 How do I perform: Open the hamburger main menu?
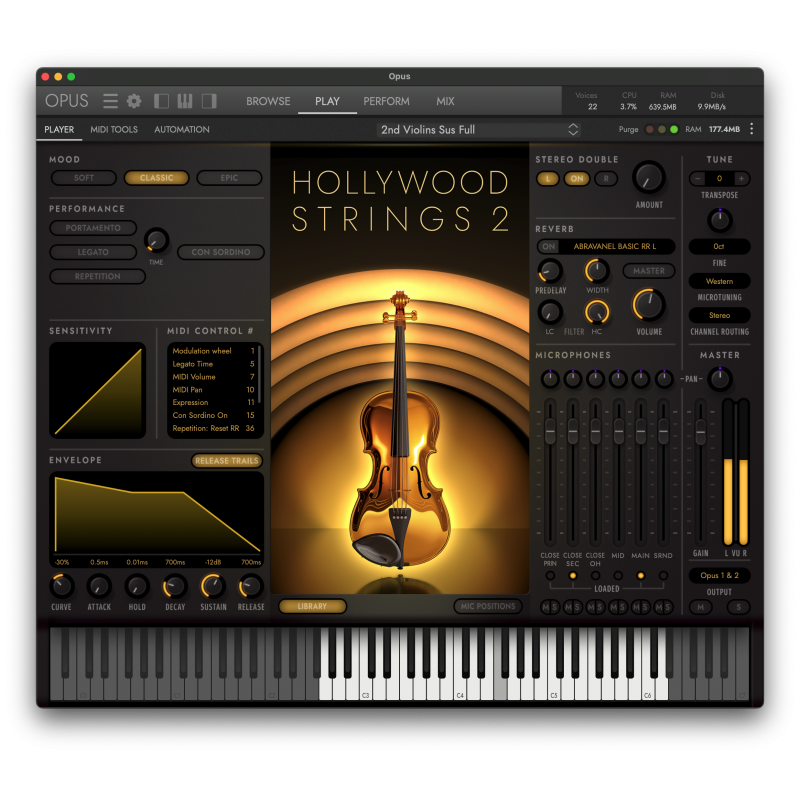point(110,101)
